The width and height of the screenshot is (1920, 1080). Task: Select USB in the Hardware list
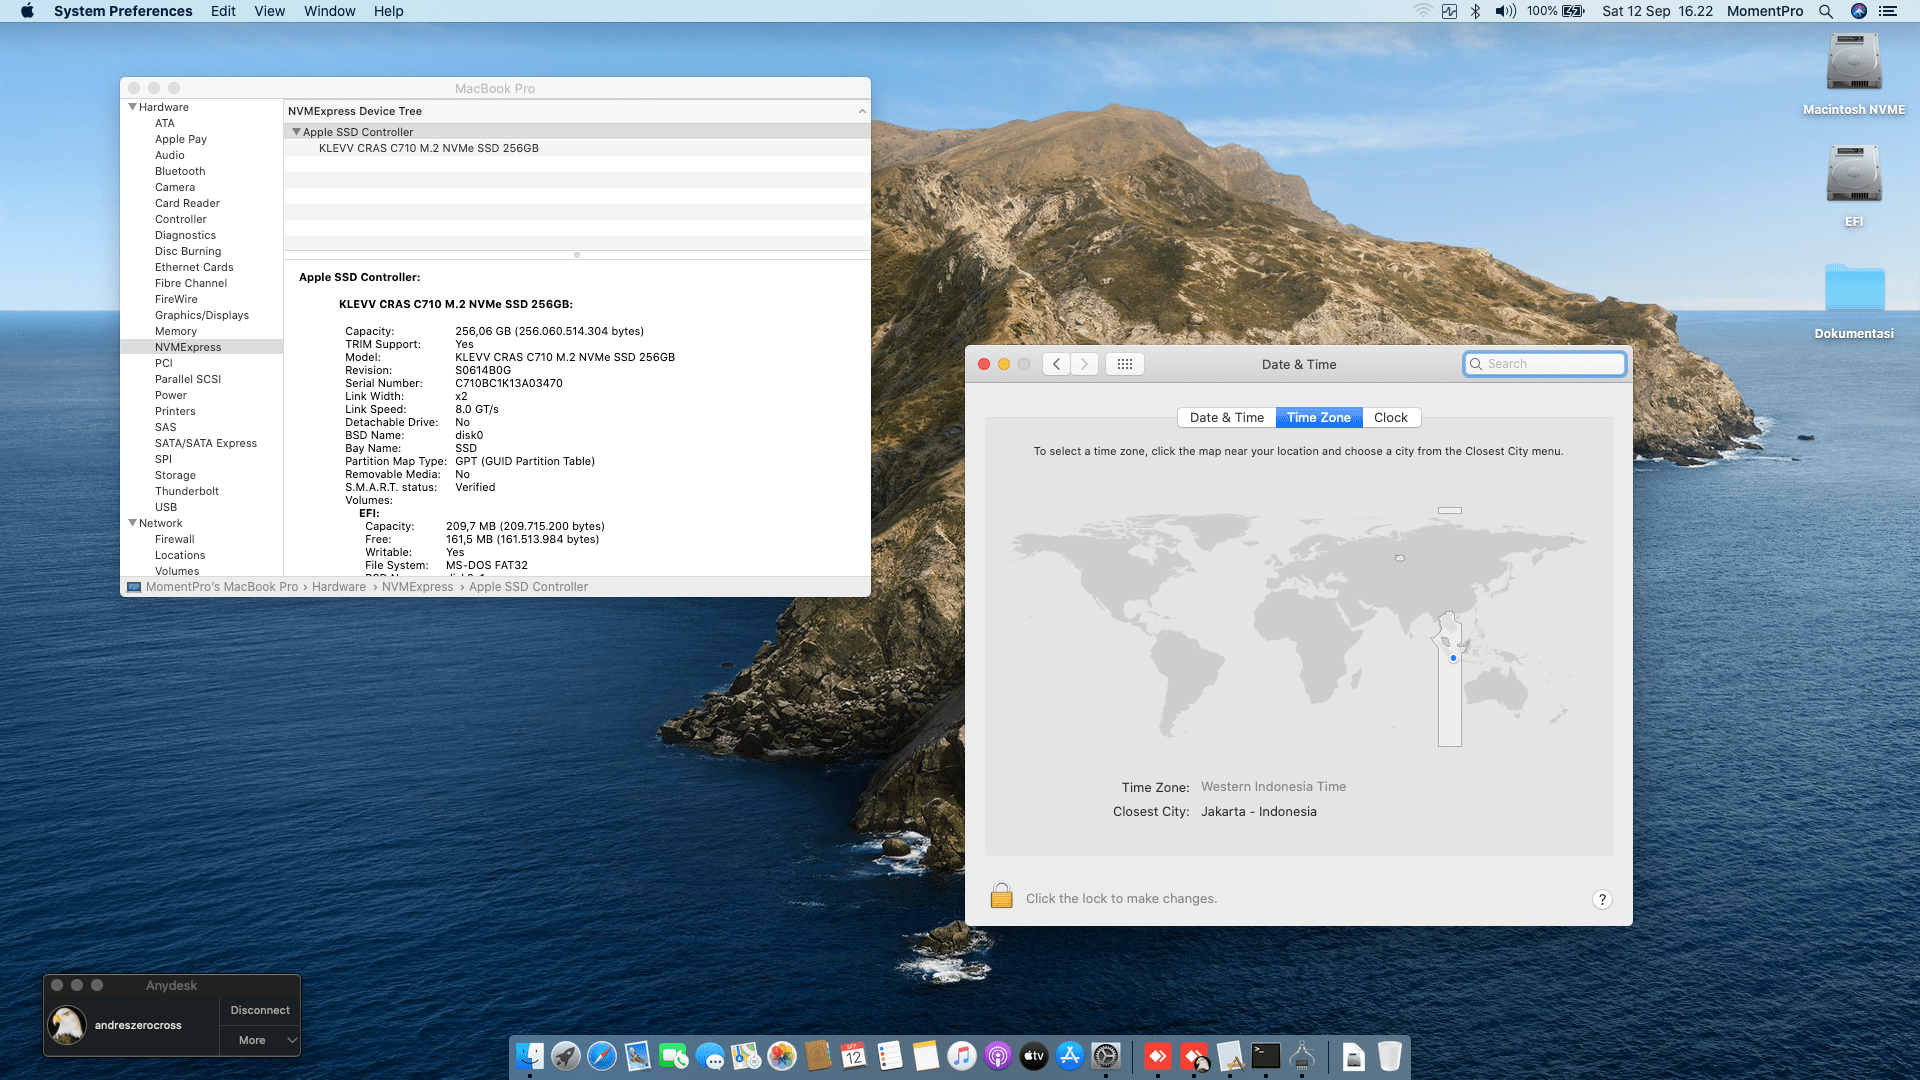pyautogui.click(x=166, y=507)
